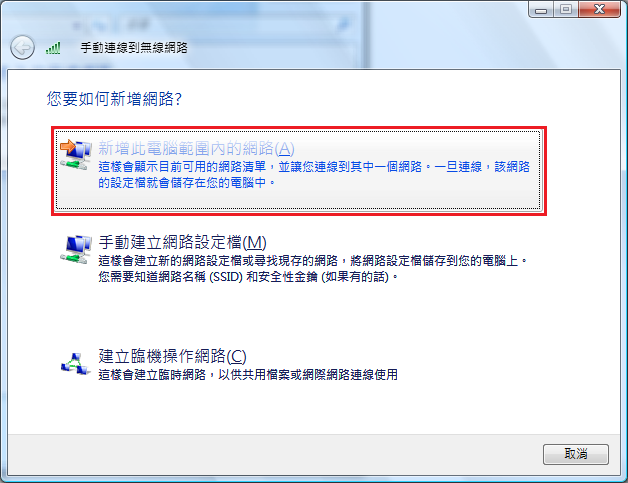Choose 手動建立網路設定檔(M) option title
The height and width of the screenshot is (483, 628).
(x=182, y=242)
